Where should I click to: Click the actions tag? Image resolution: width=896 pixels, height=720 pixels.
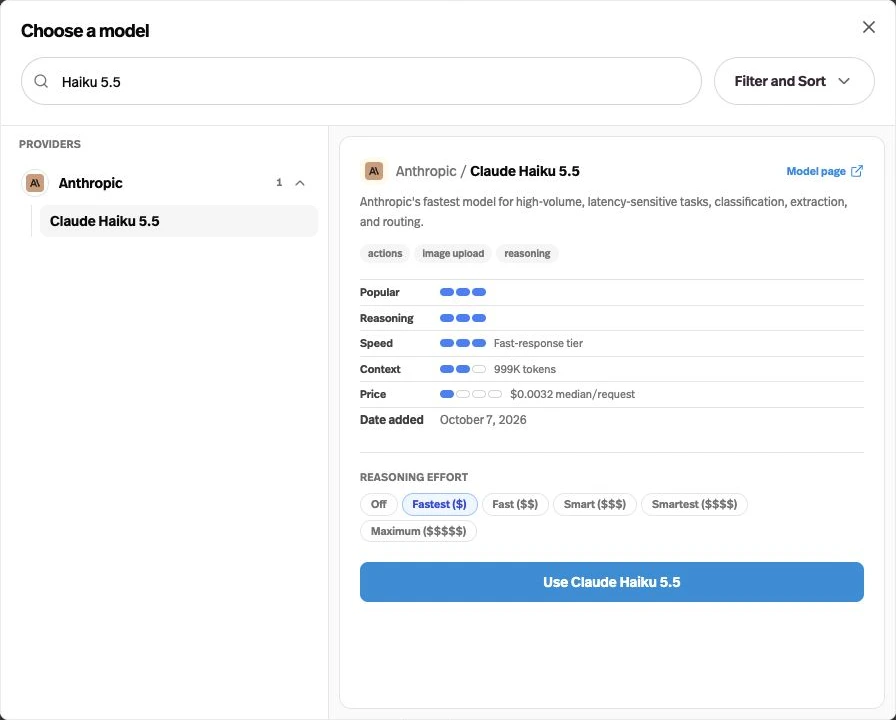385,253
